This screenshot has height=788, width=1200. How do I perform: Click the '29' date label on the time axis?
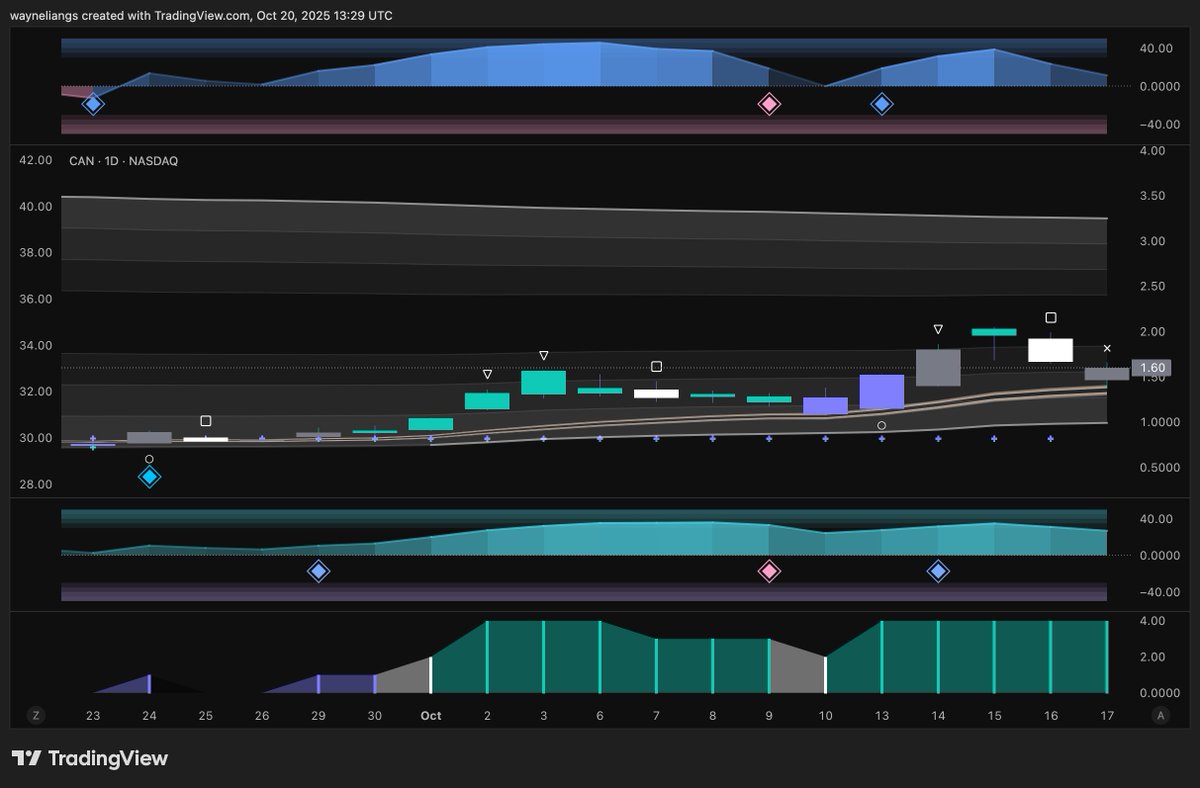point(318,716)
